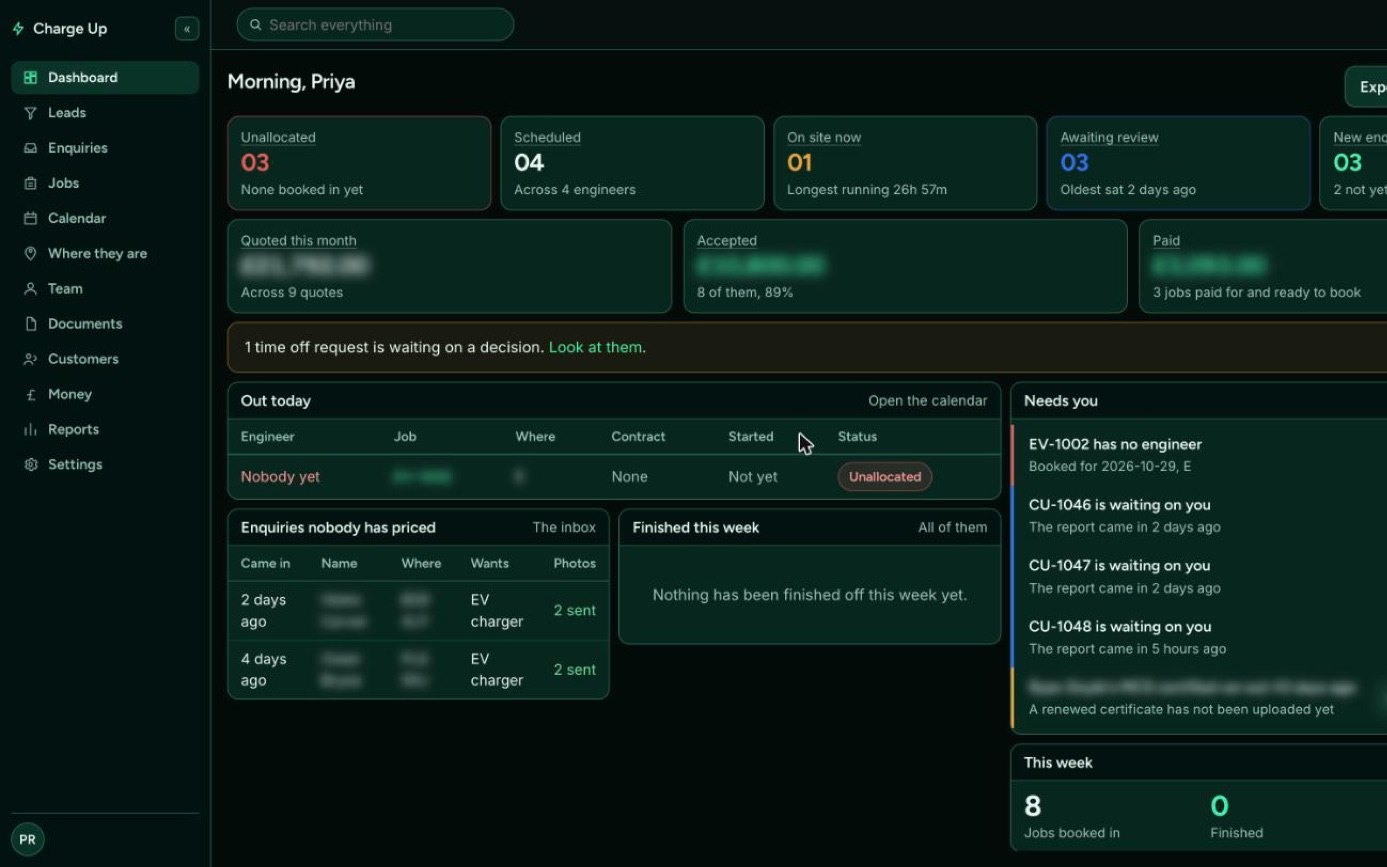The height and width of the screenshot is (867, 1387).
Task: Open CU-1046 is waiting on you
Action: (x=1200, y=515)
